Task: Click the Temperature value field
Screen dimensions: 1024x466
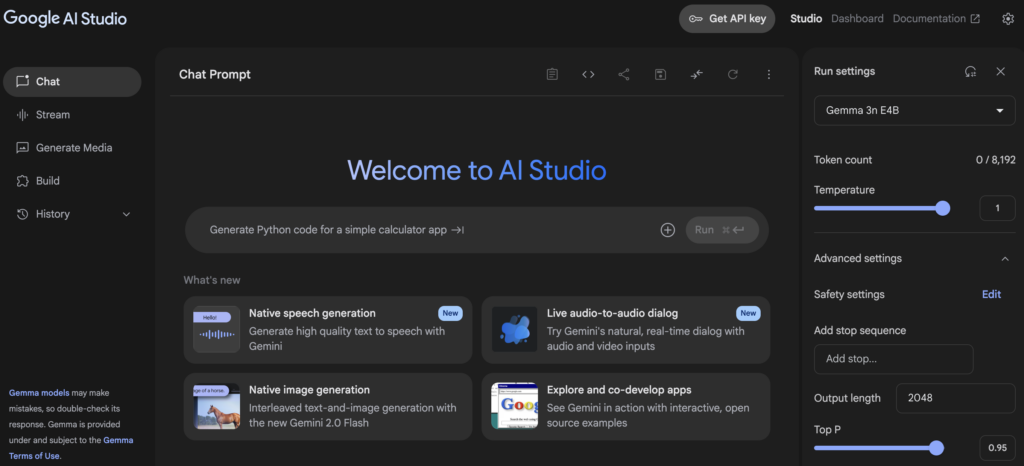Action: [x=997, y=208]
